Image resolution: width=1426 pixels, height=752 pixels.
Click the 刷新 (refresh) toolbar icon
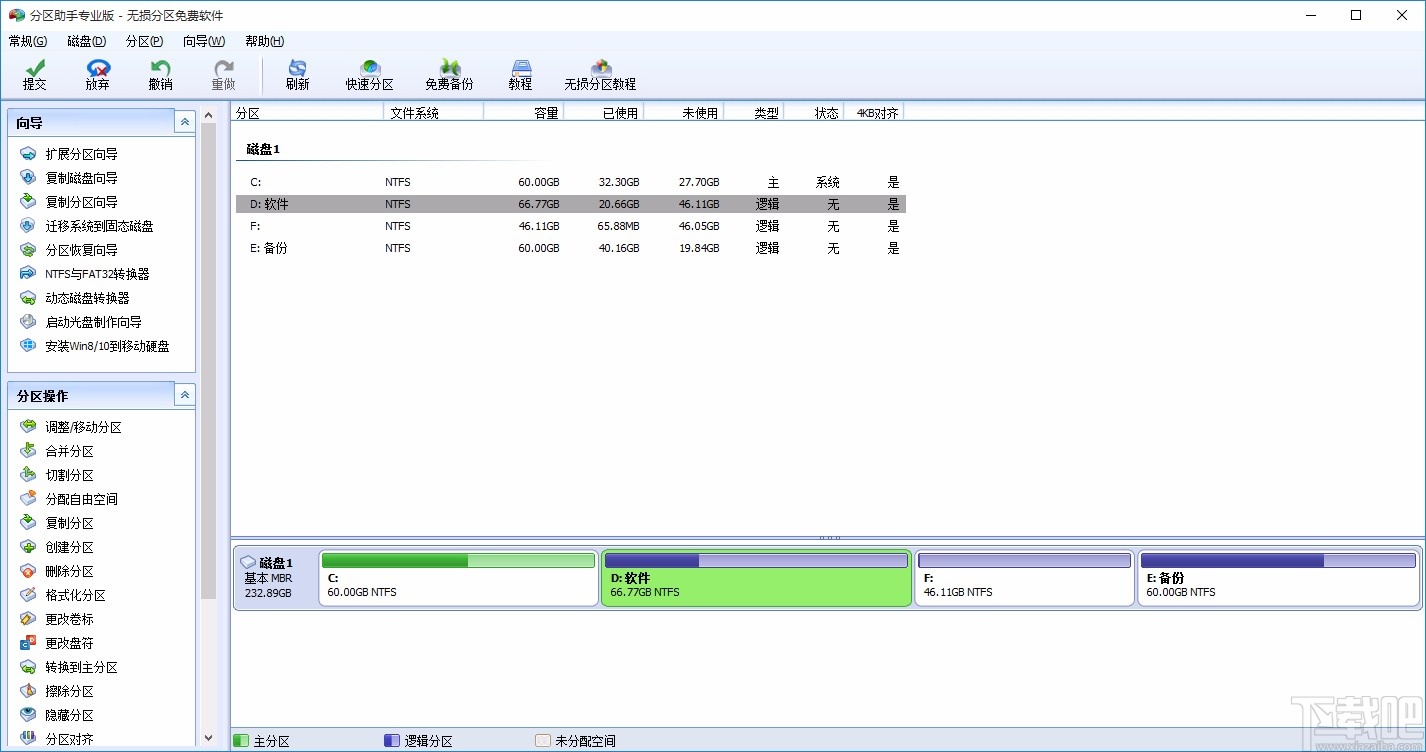click(297, 75)
